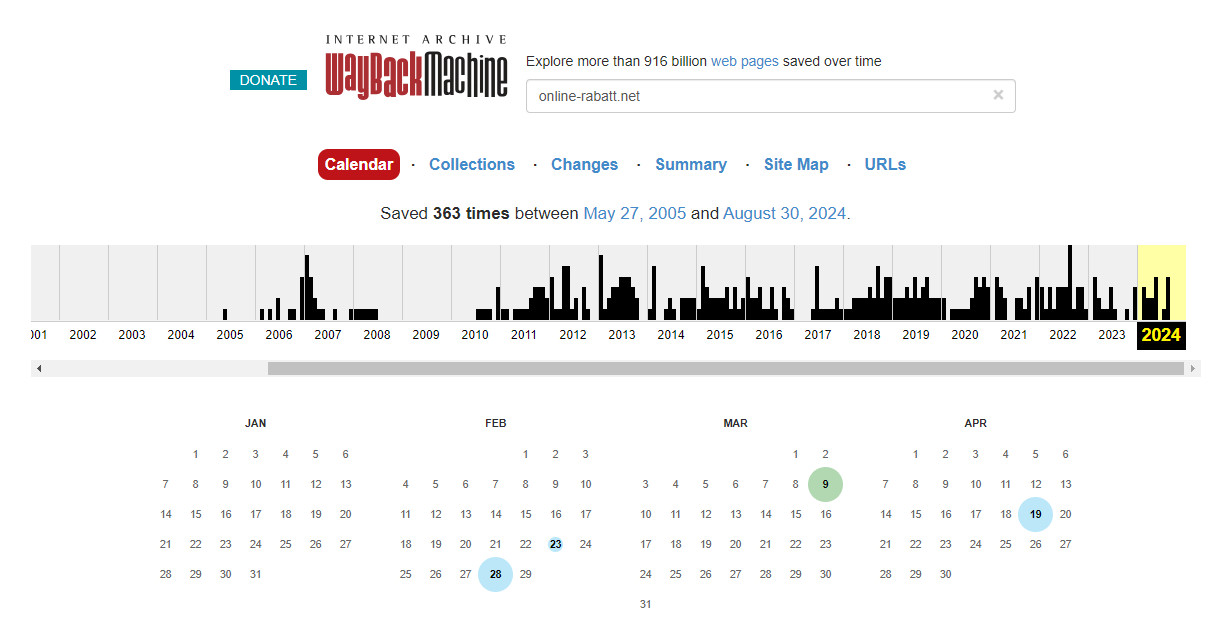The width and height of the screenshot is (1220, 621).
Task: Open the August 30, 2024 last capture link
Action: (785, 213)
